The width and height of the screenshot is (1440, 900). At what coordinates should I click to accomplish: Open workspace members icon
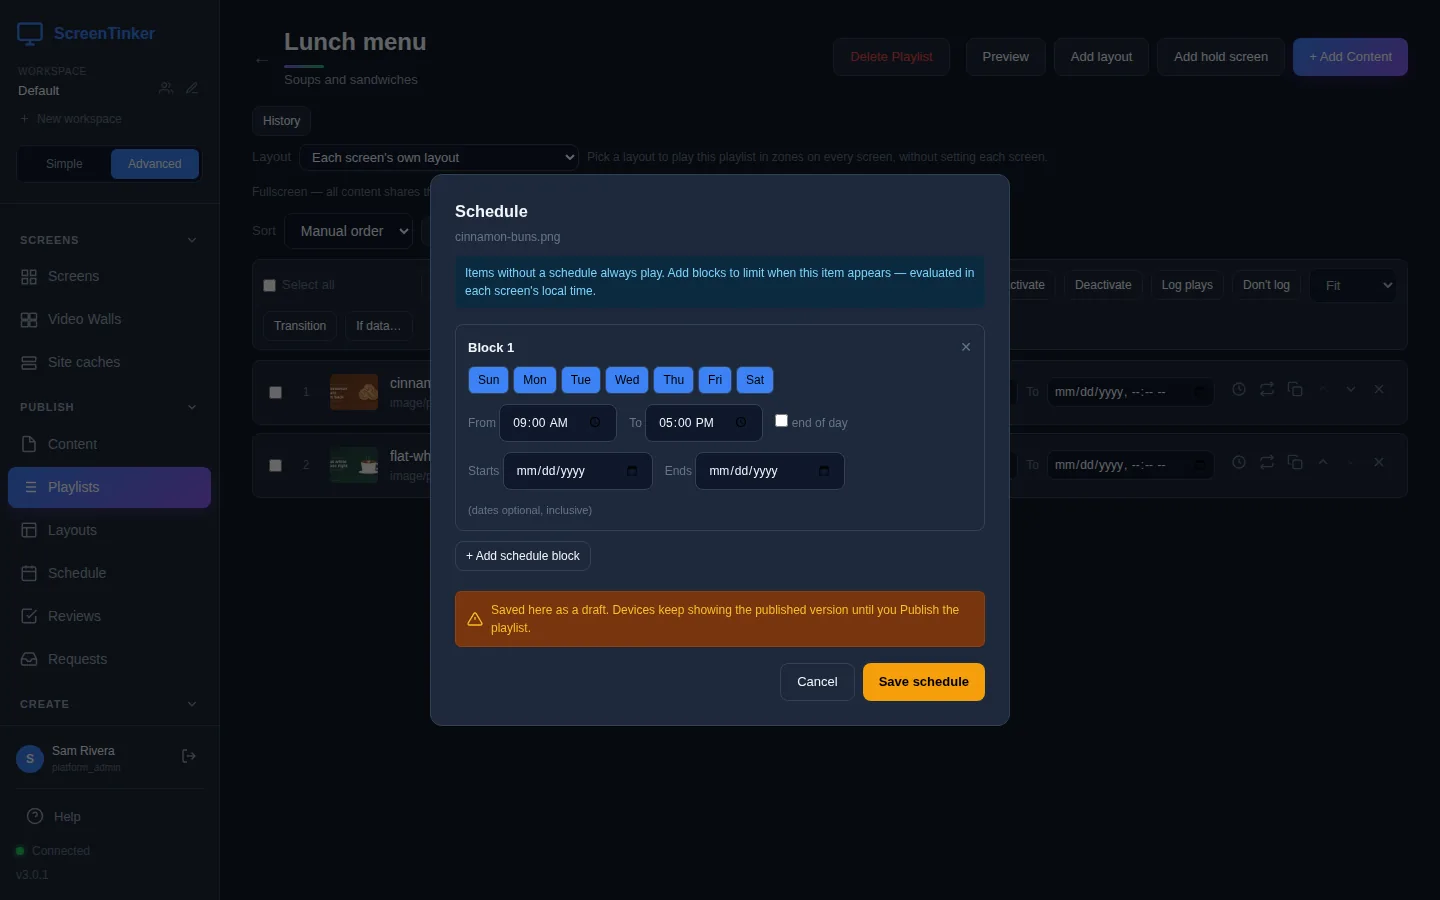click(166, 88)
